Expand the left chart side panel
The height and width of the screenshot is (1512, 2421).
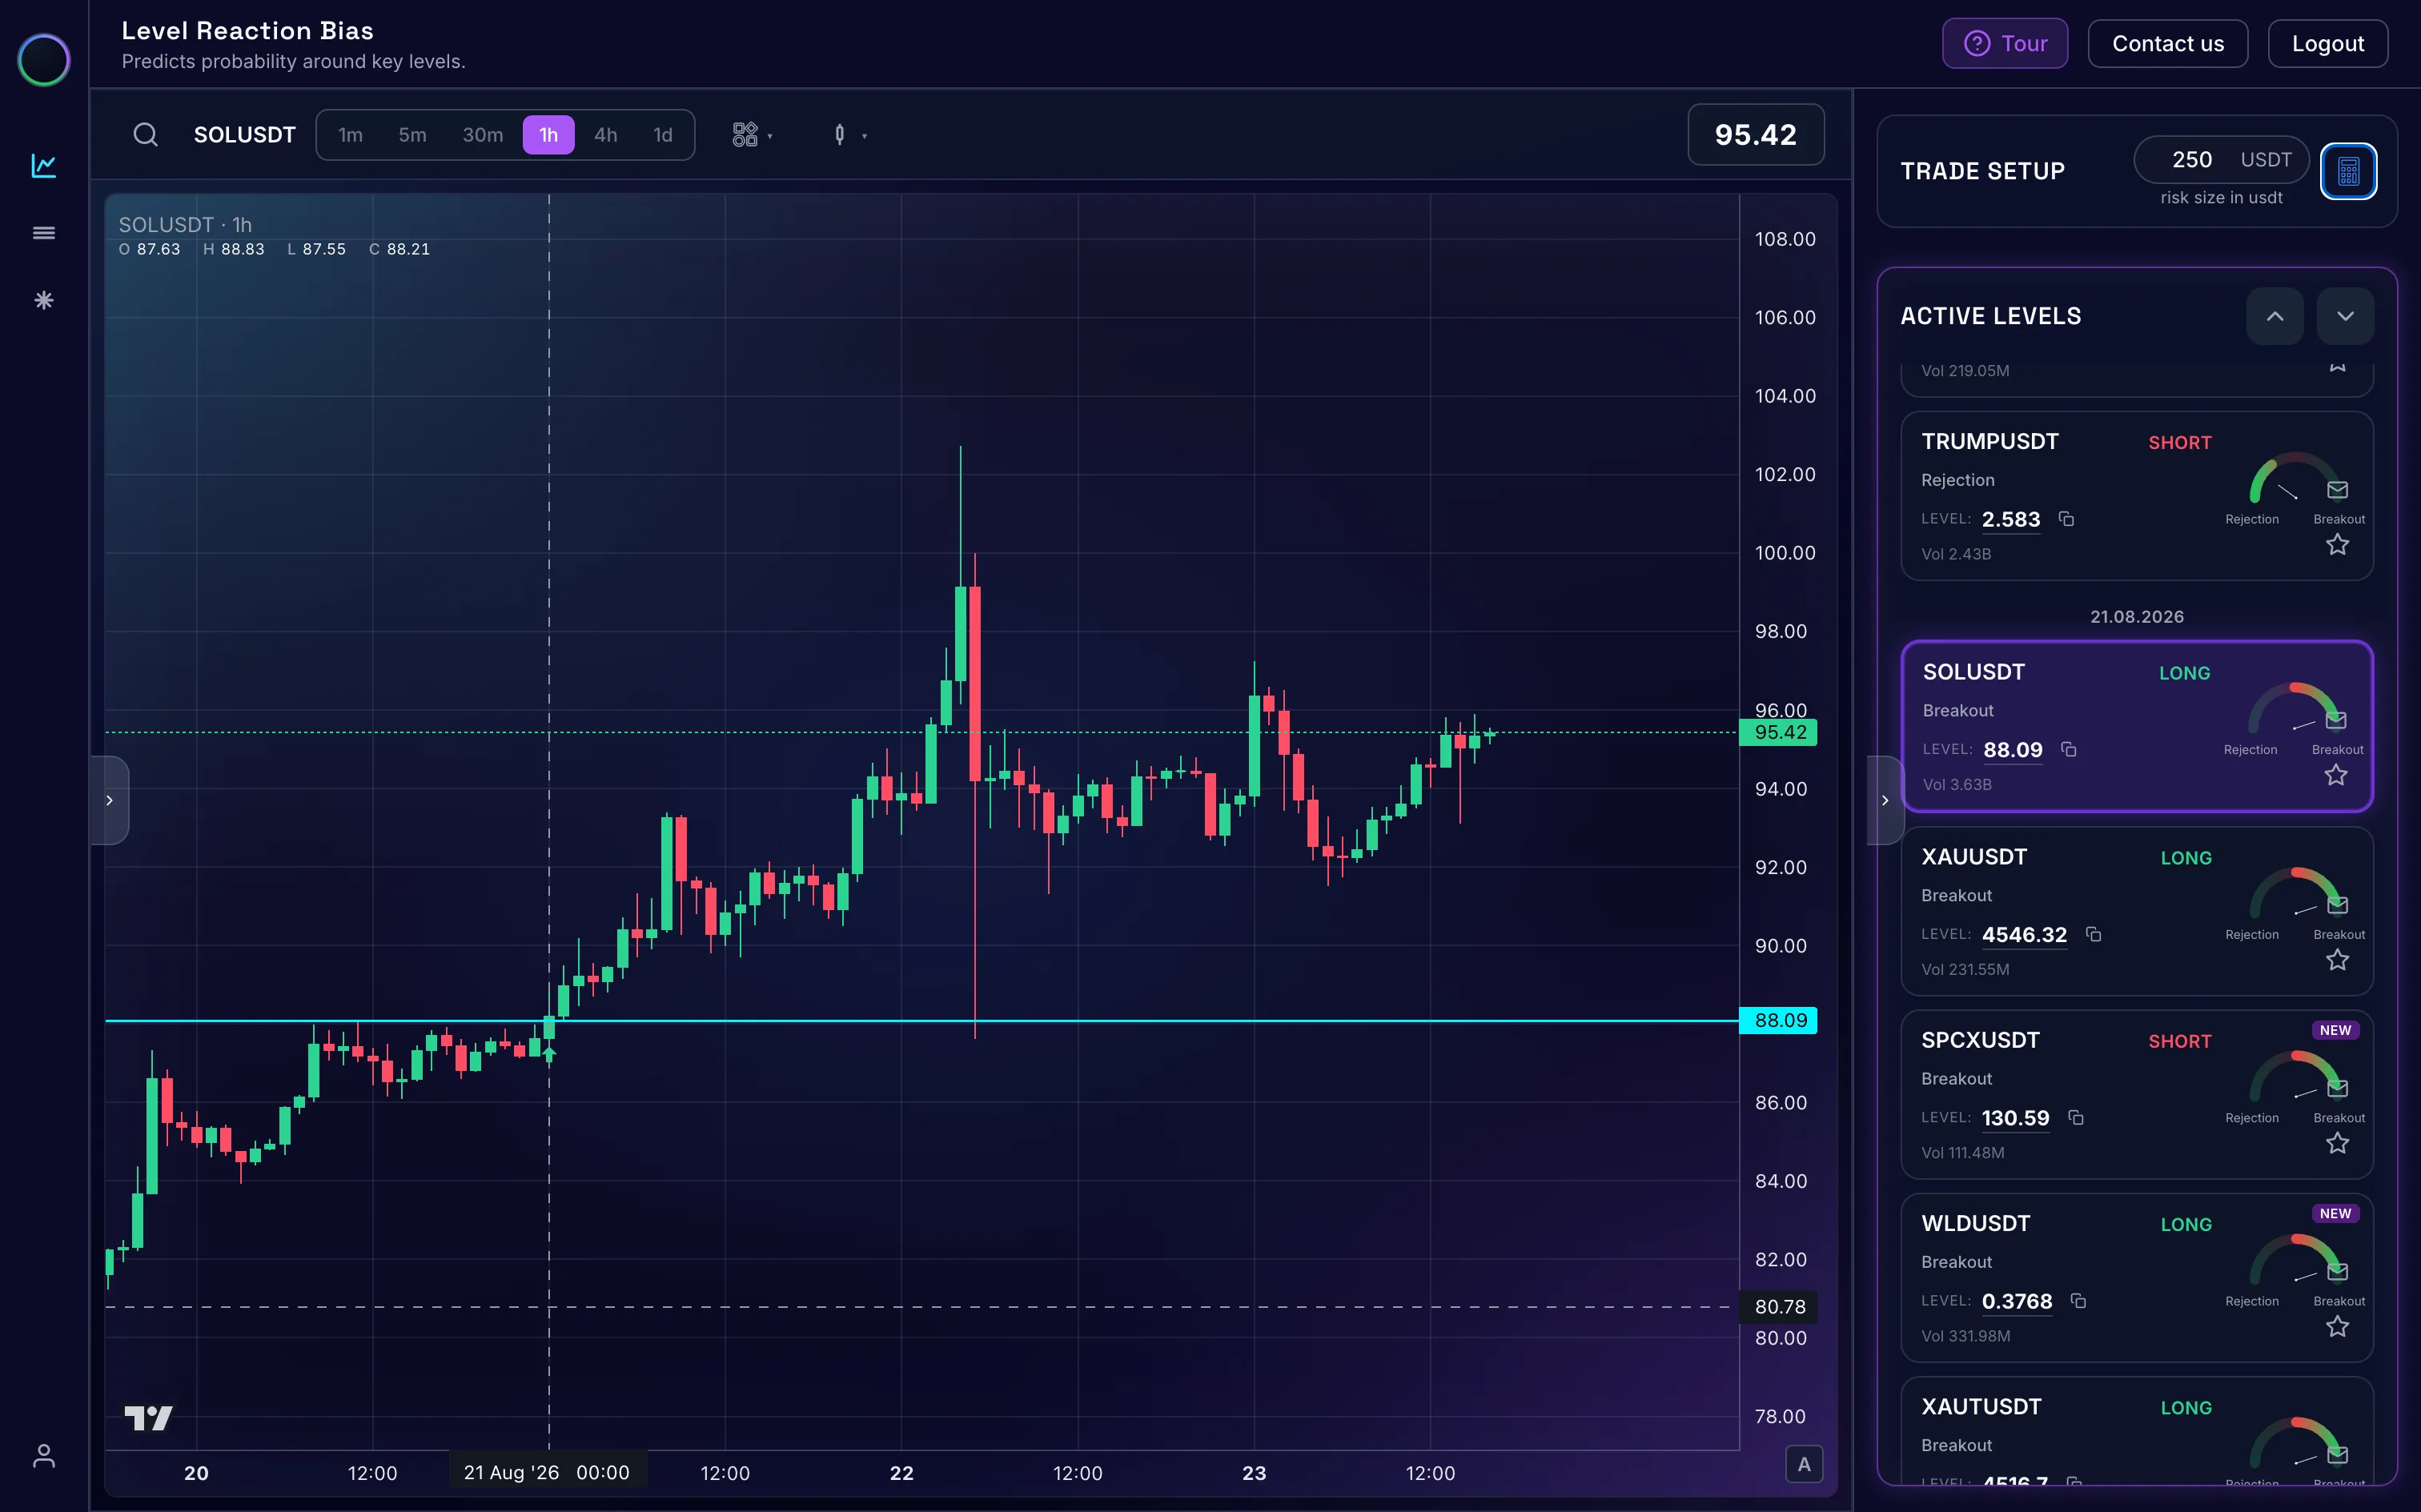[x=110, y=800]
